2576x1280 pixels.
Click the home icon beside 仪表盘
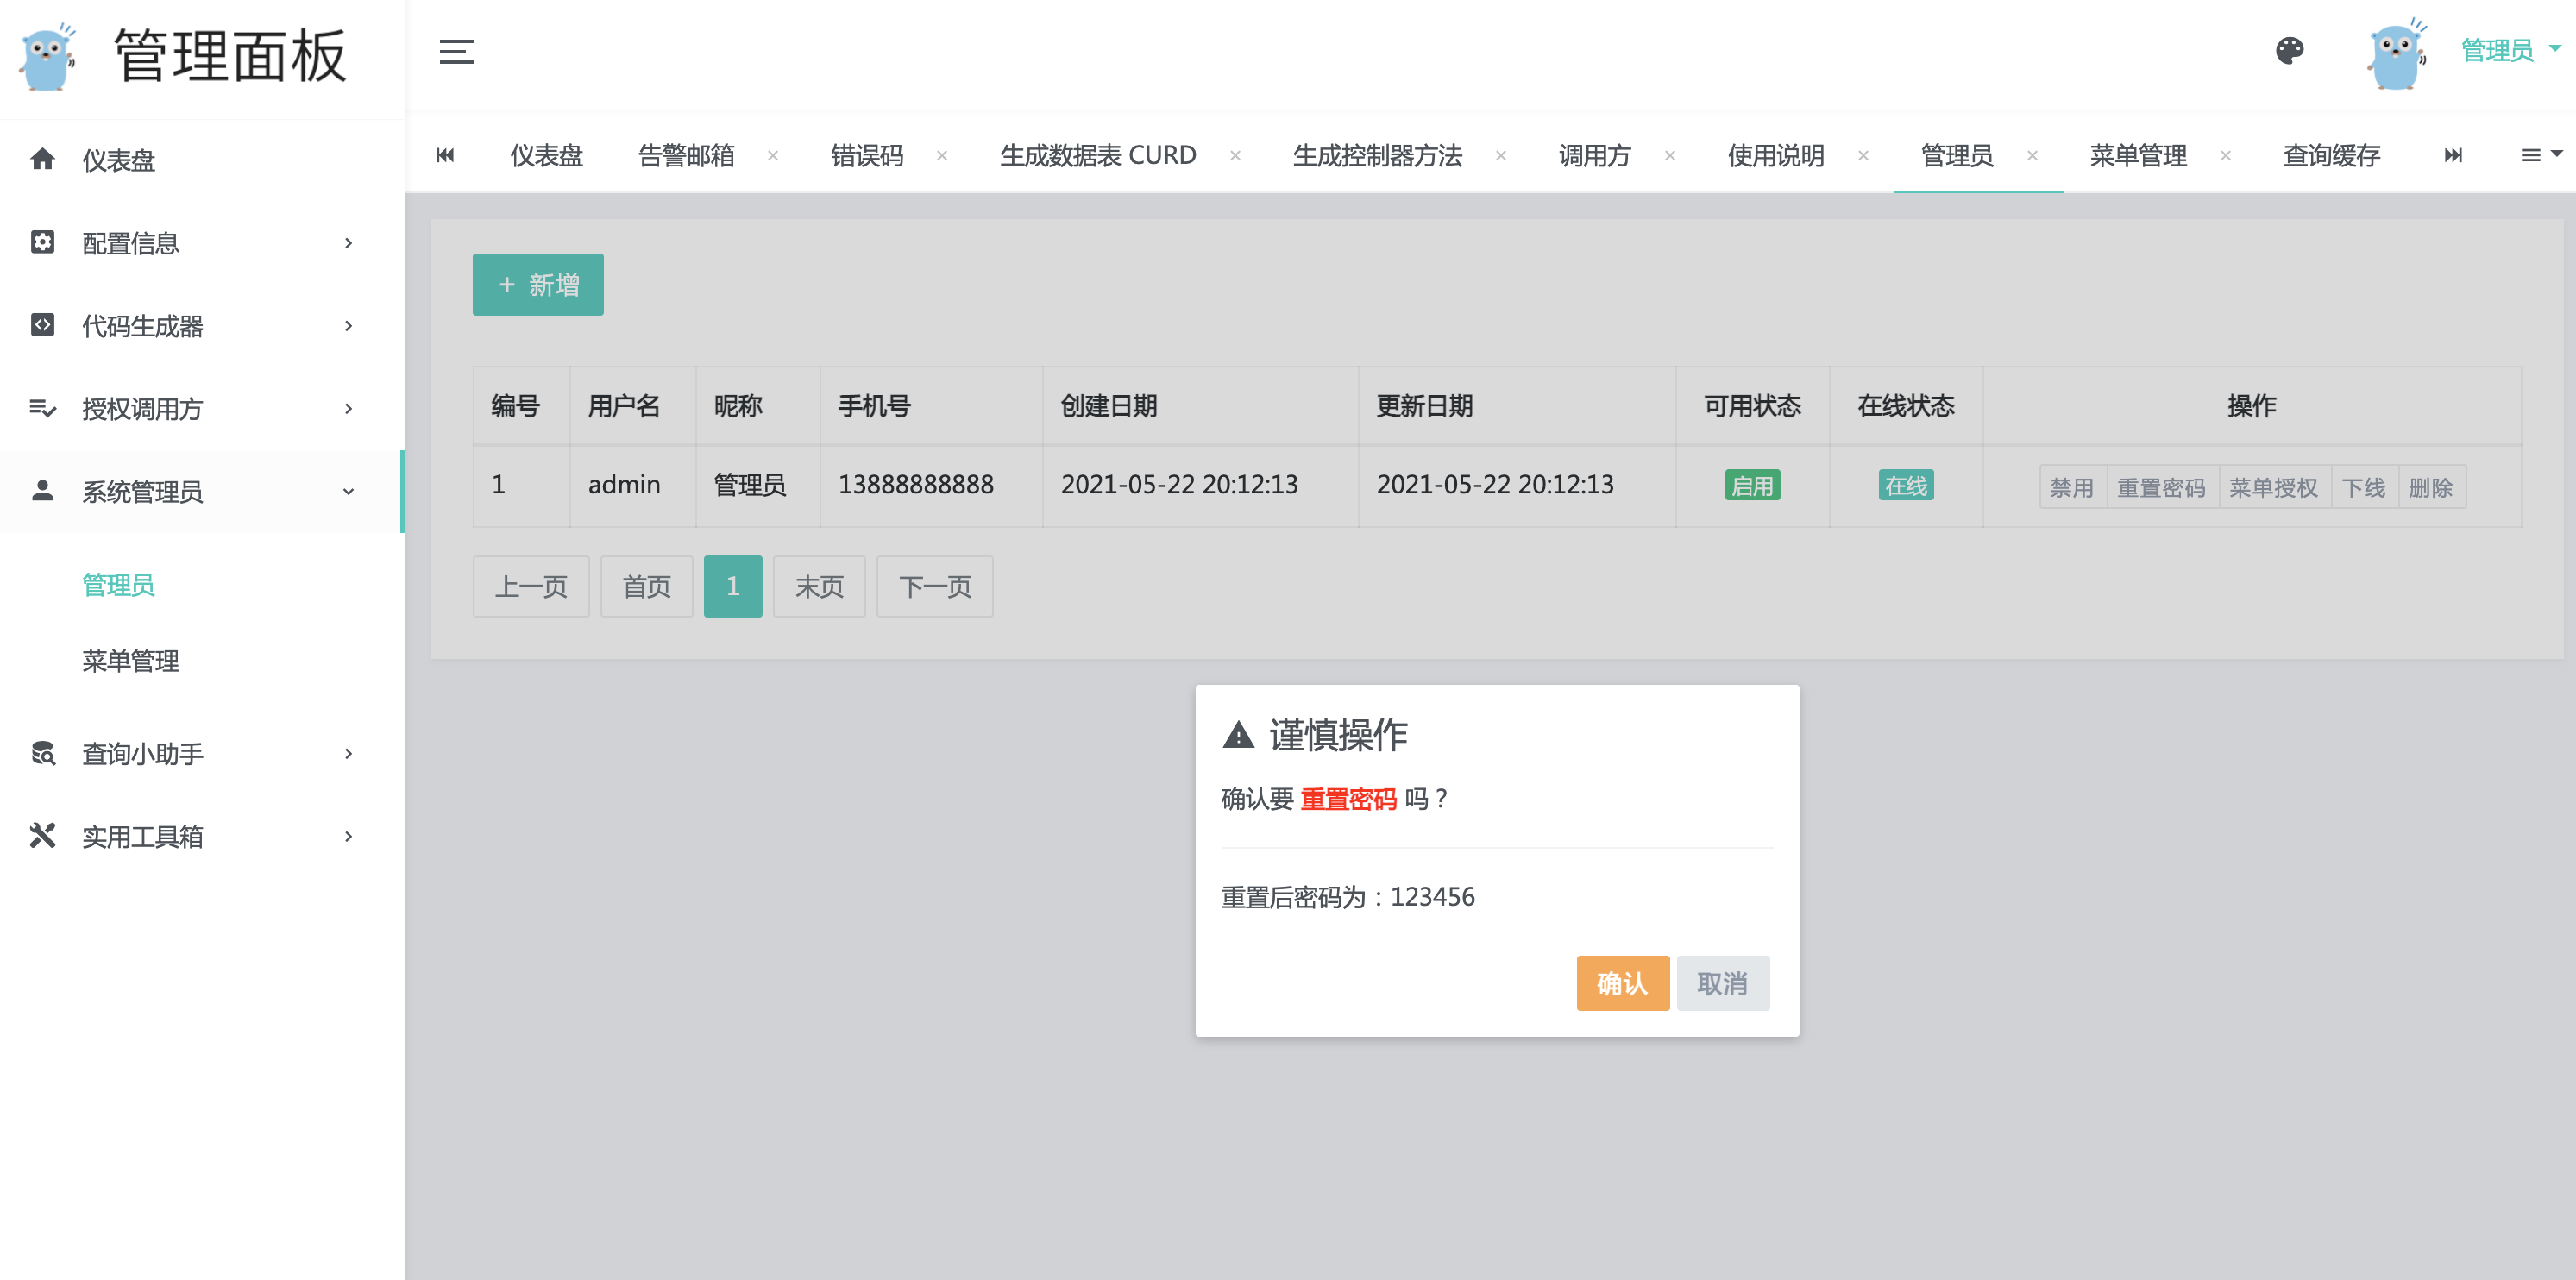(x=43, y=159)
